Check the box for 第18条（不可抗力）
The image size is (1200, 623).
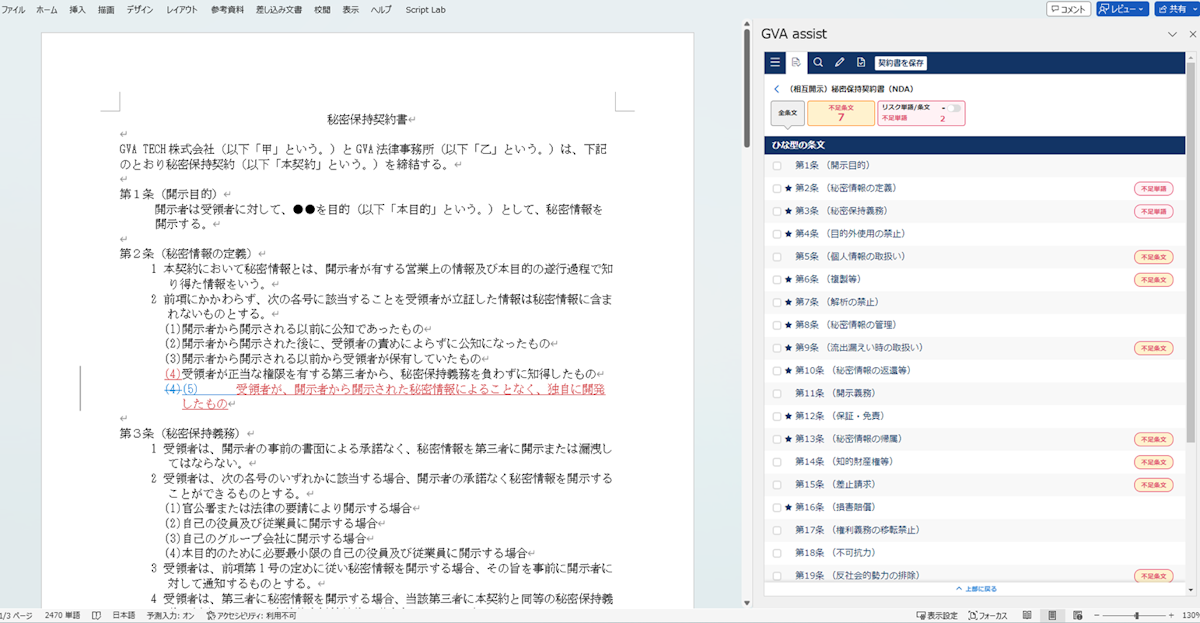tap(777, 553)
